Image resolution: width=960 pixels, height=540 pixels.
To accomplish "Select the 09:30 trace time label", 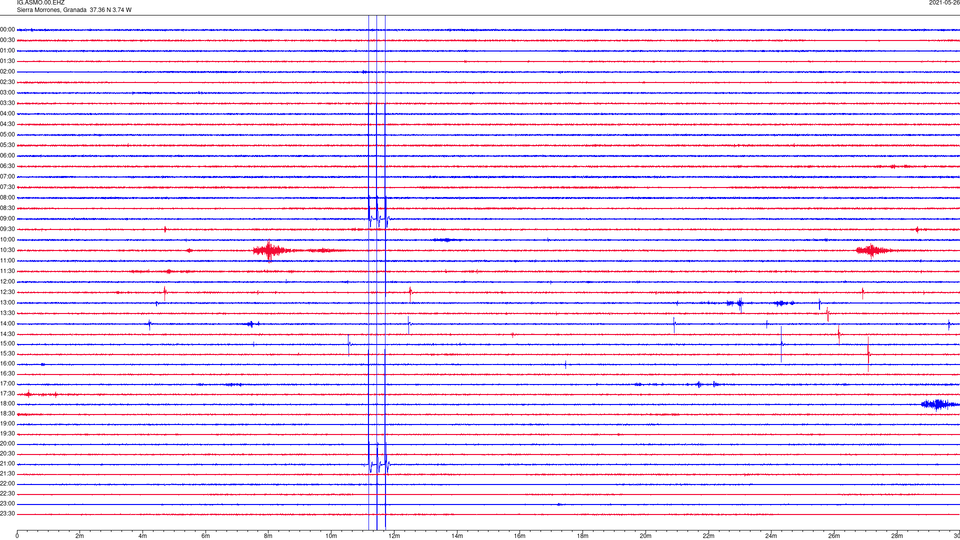I will (7, 229).
